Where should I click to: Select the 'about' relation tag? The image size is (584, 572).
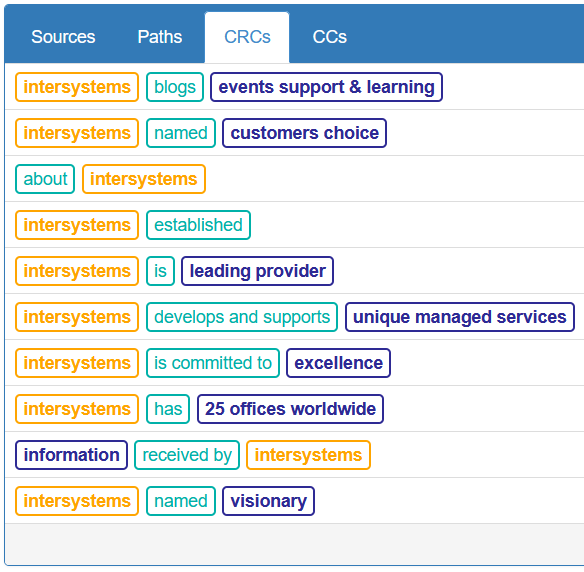coord(45,179)
